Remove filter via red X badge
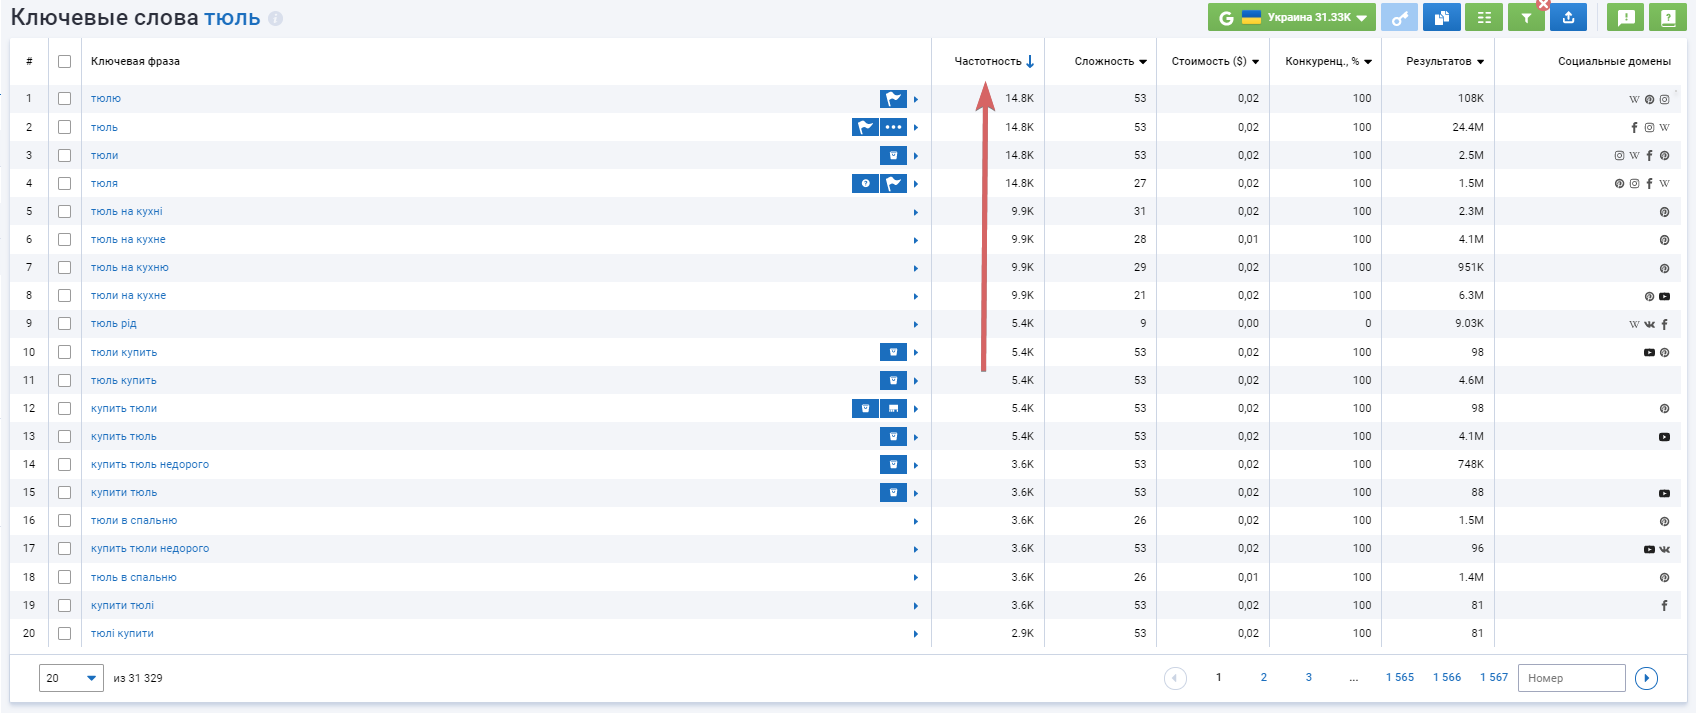Viewport: 1696px width, 713px height. point(1543,4)
